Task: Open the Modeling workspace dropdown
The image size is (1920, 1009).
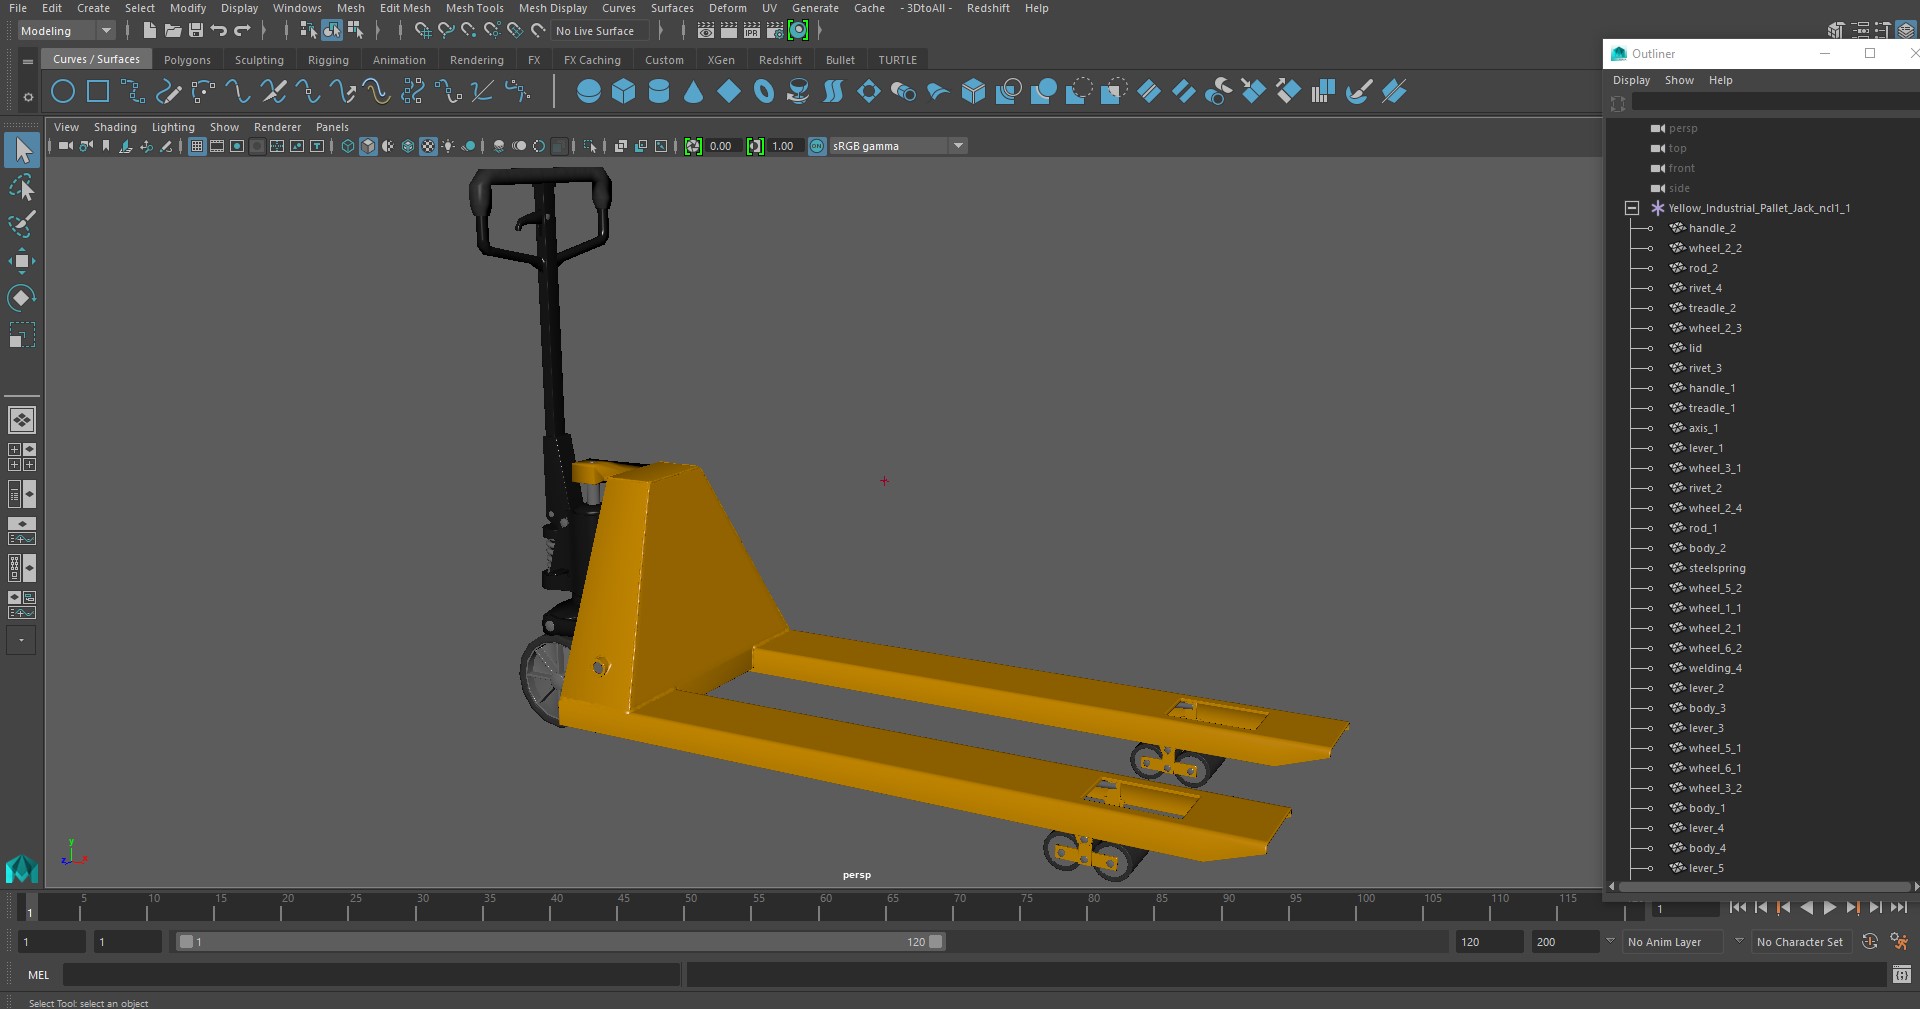Action: tap(67, 31)
